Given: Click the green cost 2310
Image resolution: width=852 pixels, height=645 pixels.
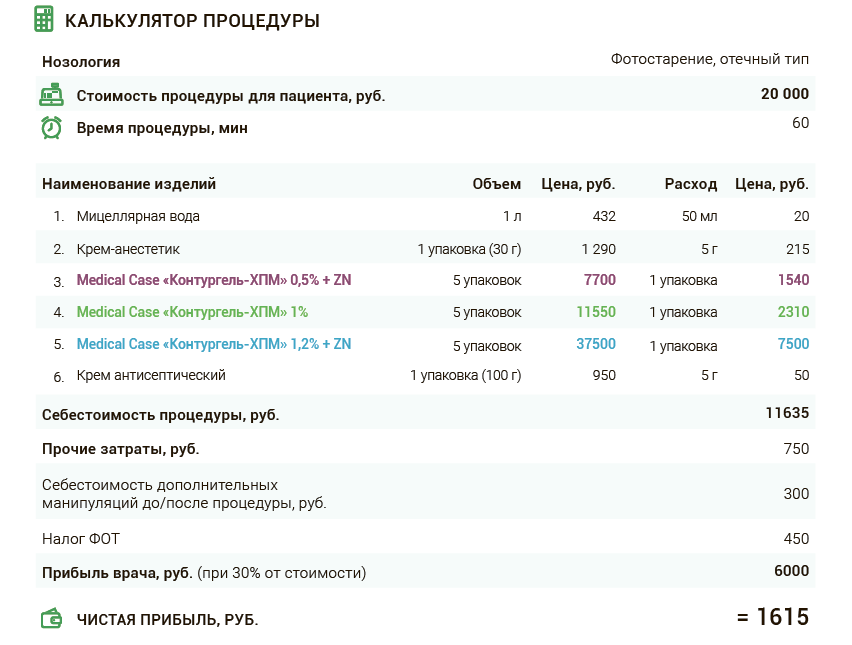Looking at the screenshot, I should [793, 312].
